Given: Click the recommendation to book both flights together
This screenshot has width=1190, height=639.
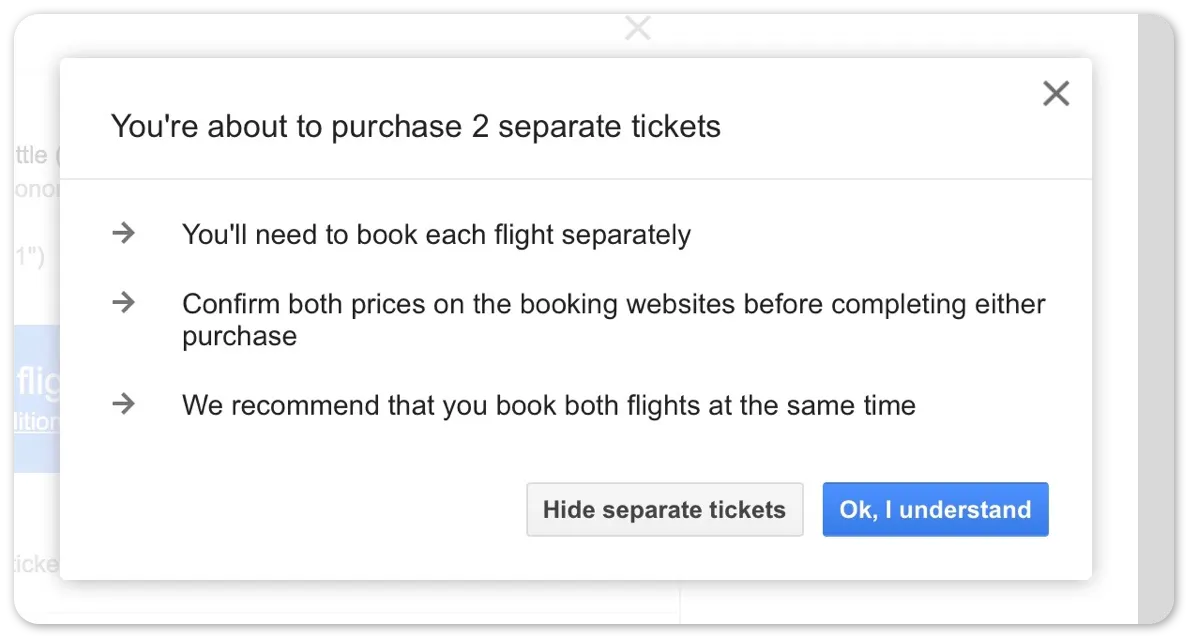Looking at the screenshot, I should tap(548, 405).
